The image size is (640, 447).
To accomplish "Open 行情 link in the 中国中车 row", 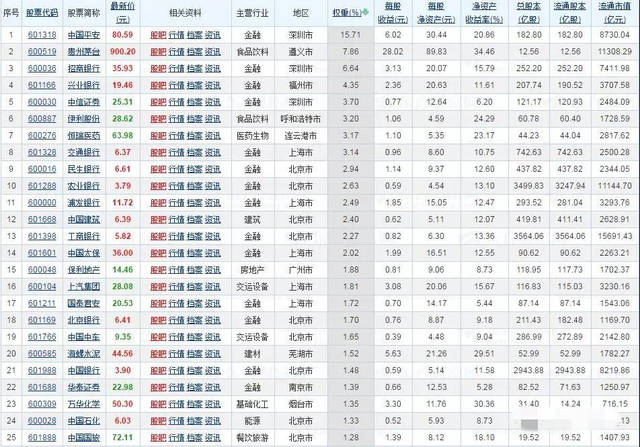I will [x=176, y=337].
